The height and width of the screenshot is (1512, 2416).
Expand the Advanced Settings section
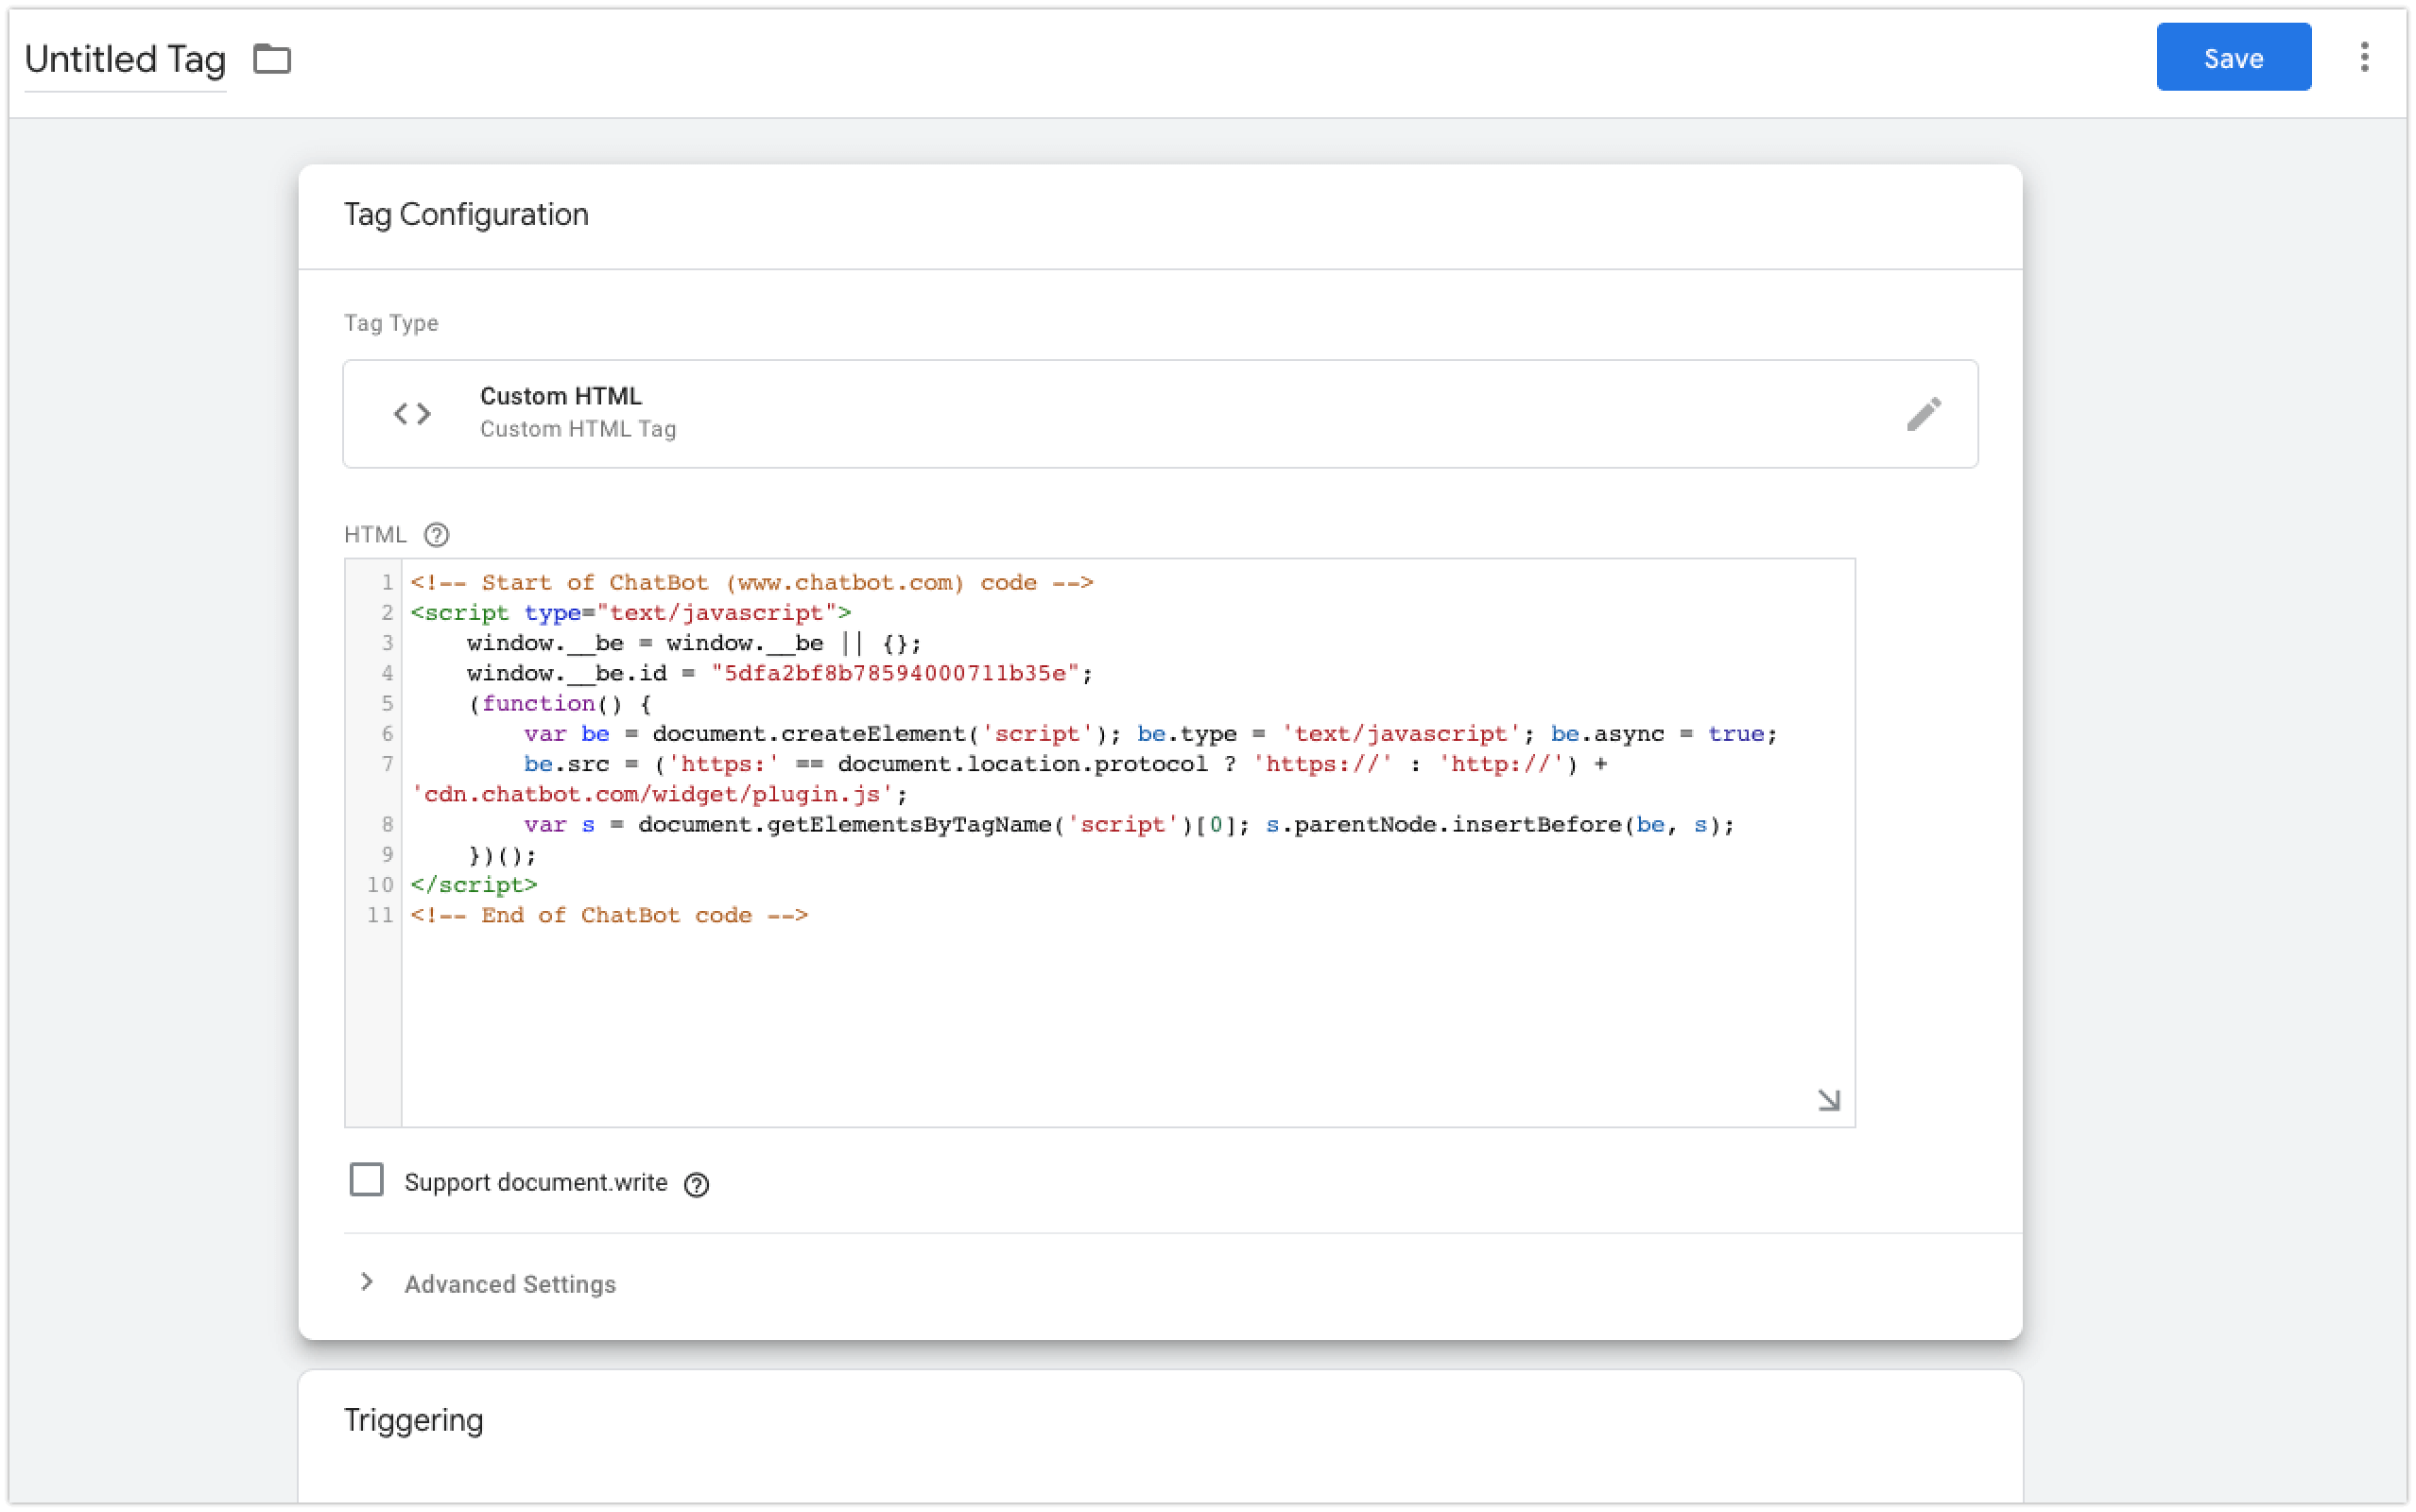(x=510, y=1284)
